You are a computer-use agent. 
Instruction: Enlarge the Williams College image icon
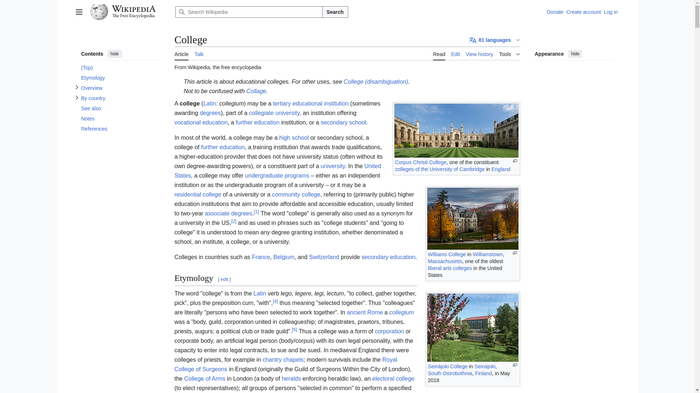point(515,253)
